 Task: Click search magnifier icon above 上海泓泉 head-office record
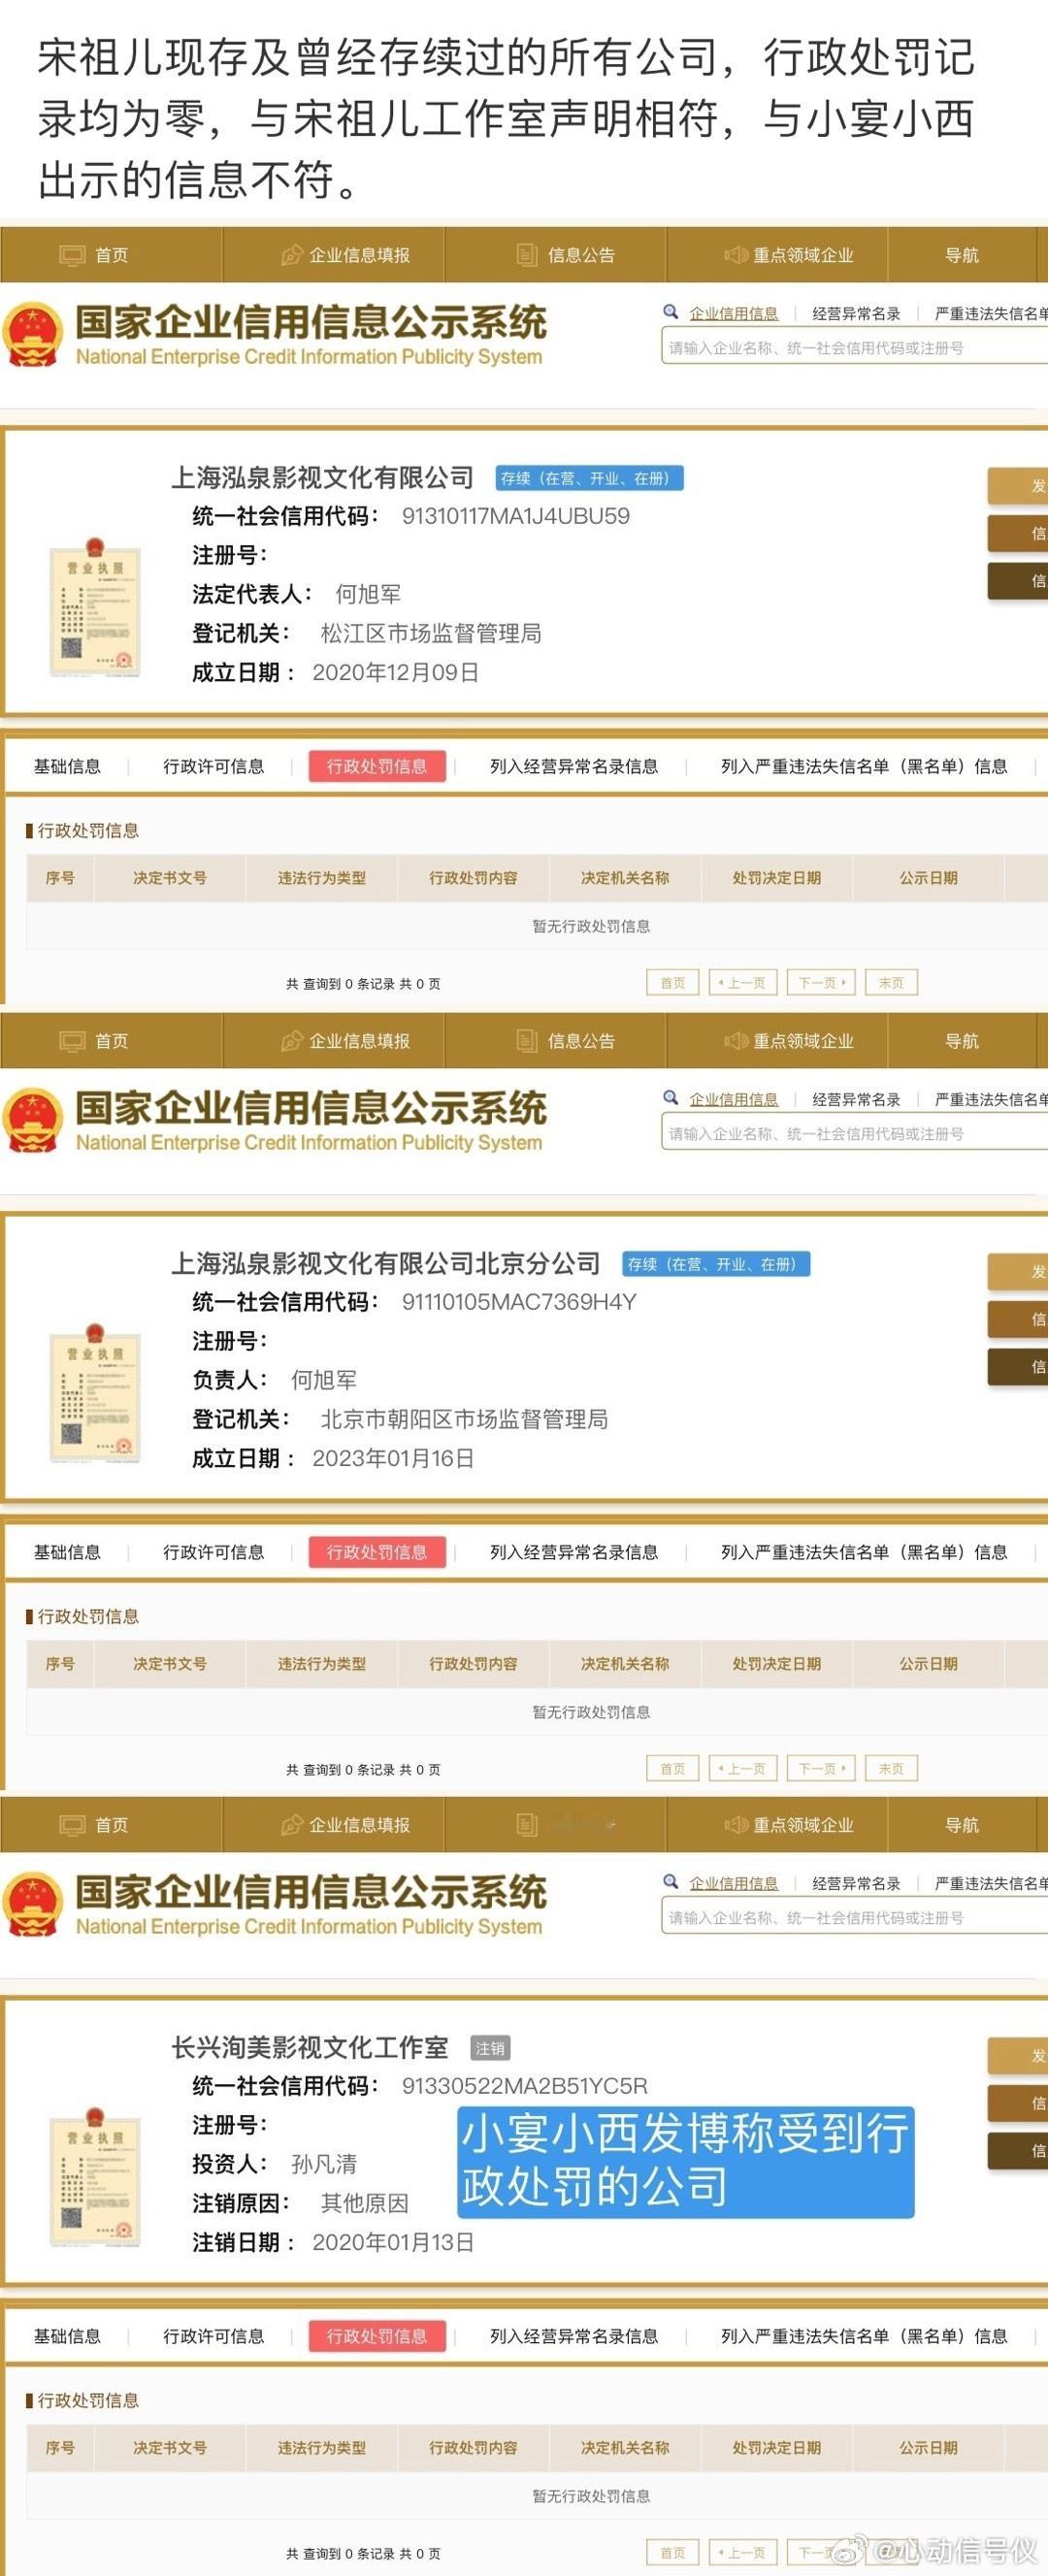(x=671, y=312)
